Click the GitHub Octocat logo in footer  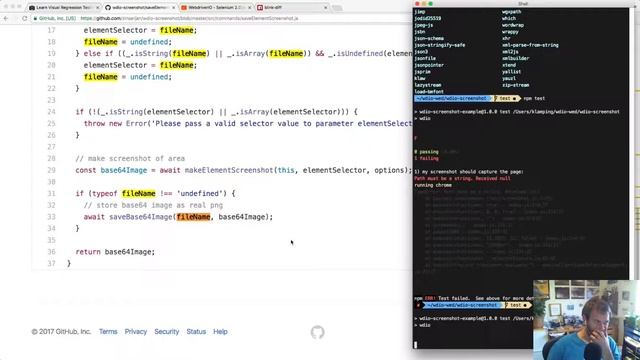(x=318, y=332)
